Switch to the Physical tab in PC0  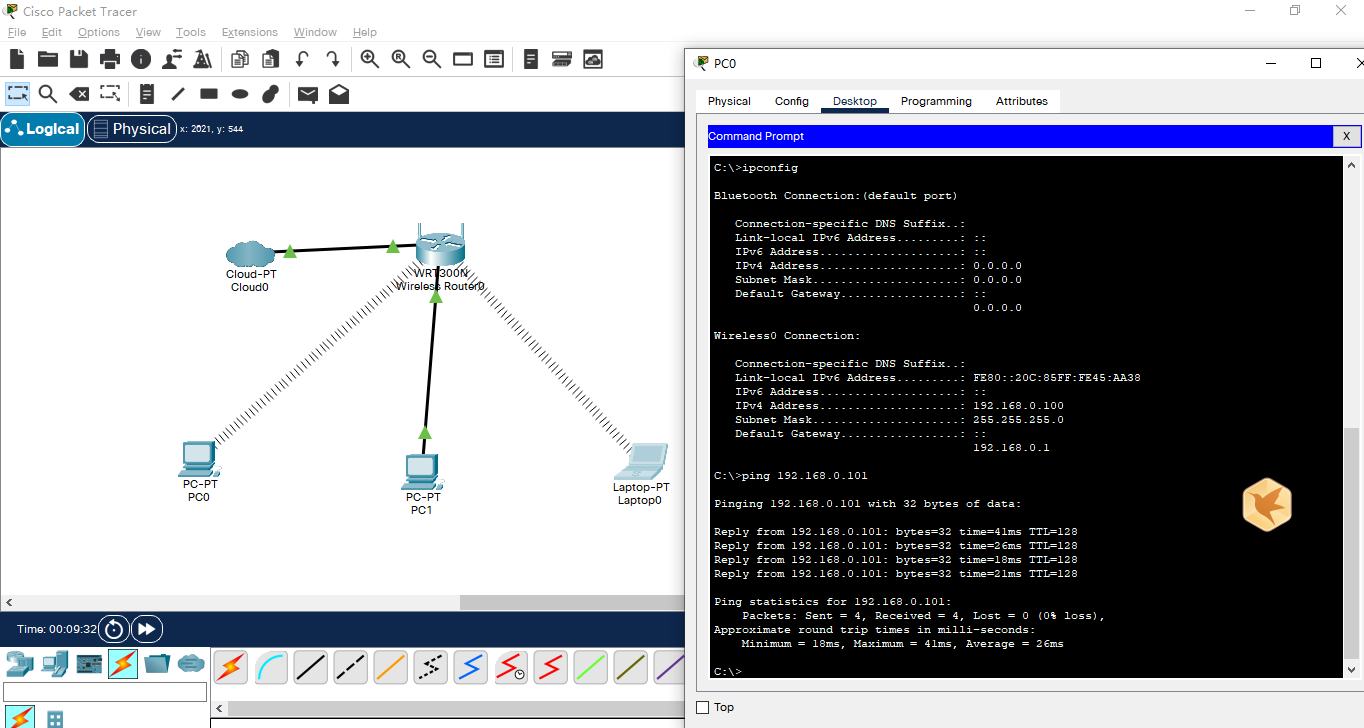[729, 101]
